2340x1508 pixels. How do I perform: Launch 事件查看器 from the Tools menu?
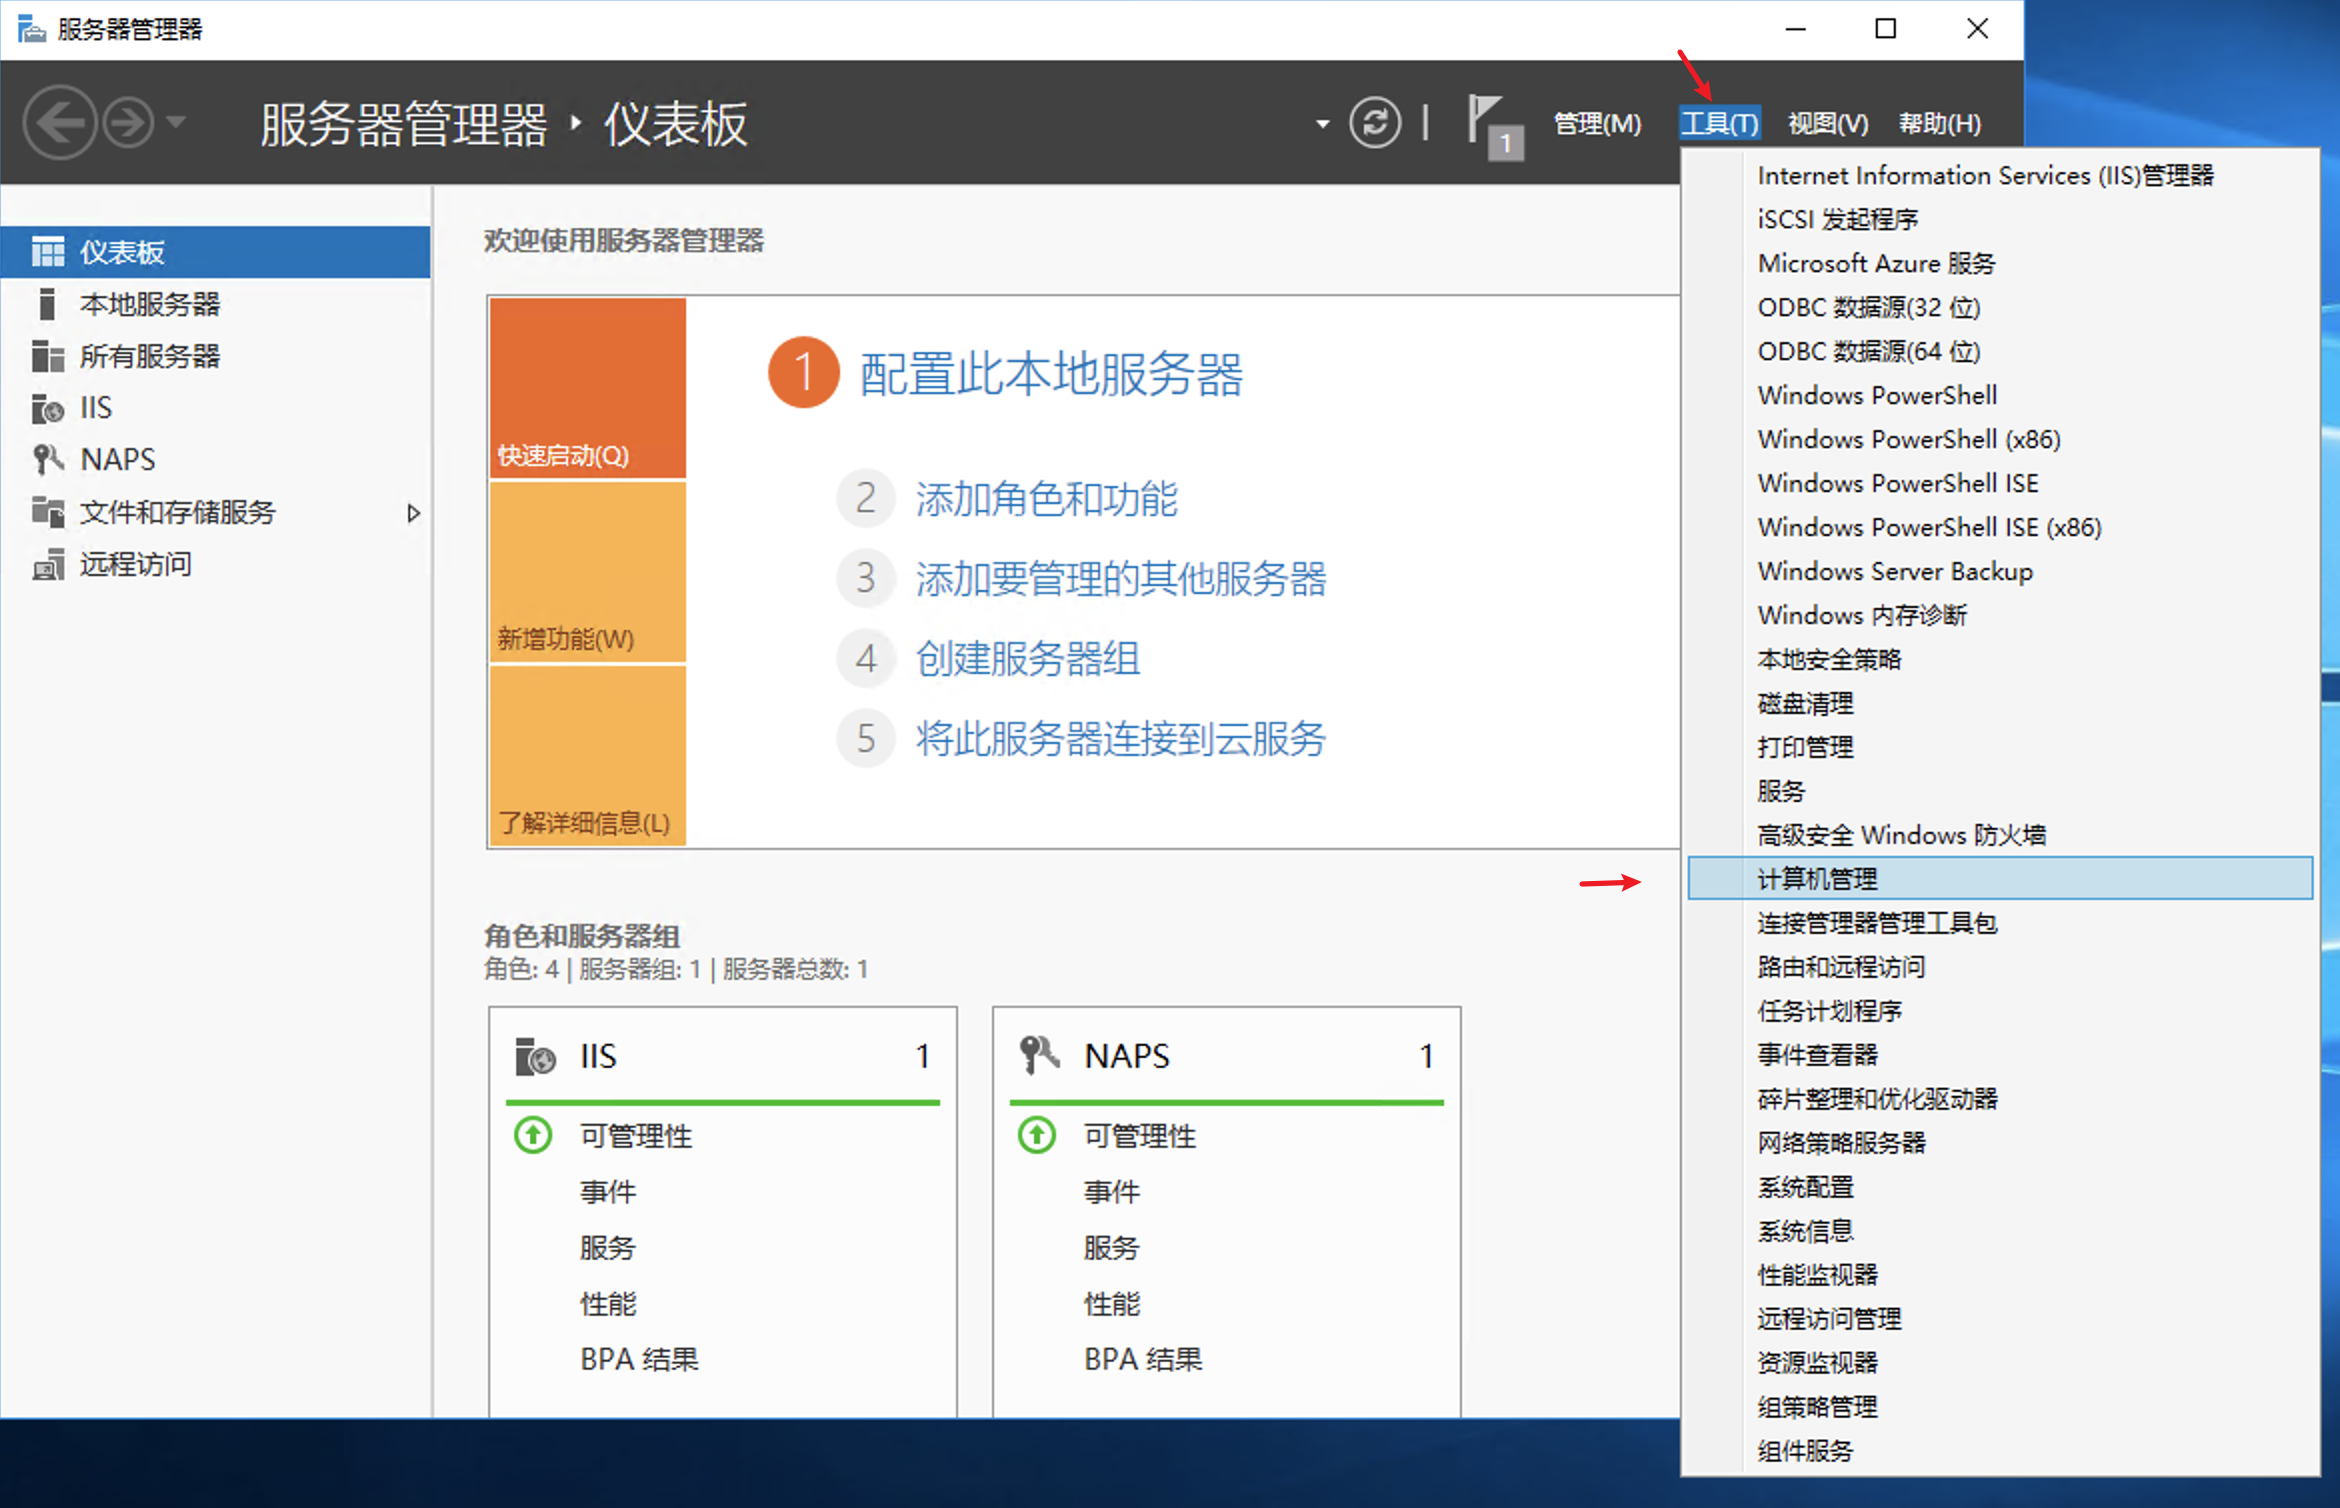pyautogui.click(x=1818, y=1054)
